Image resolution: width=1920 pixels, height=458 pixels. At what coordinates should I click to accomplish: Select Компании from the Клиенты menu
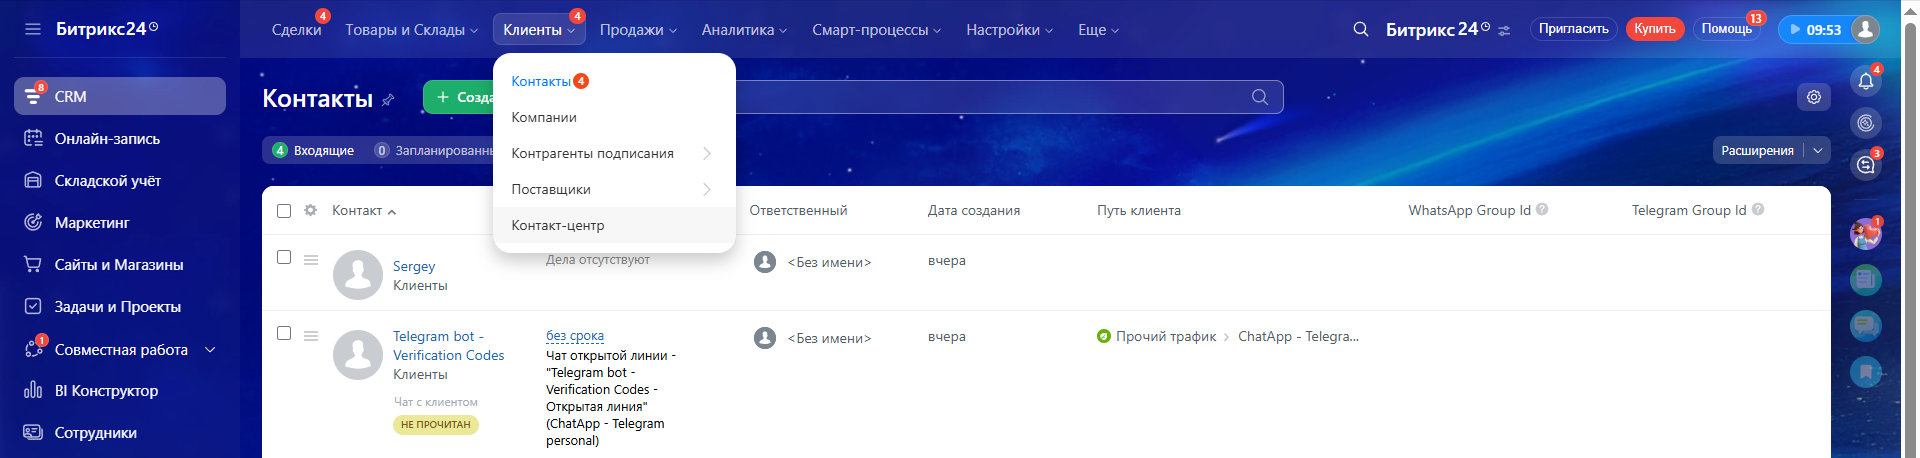[544, 117]
